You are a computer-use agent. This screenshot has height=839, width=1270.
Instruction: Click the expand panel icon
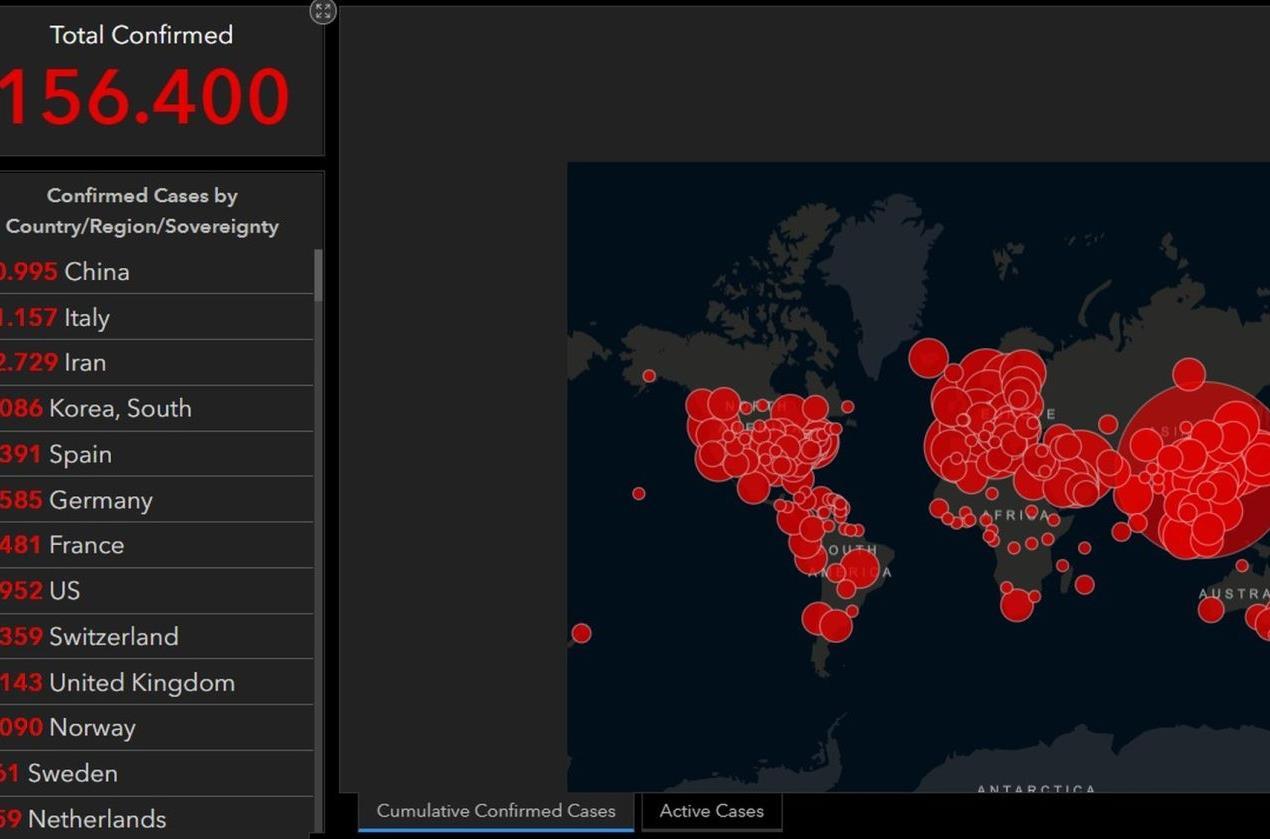click(x=322, y=12)
